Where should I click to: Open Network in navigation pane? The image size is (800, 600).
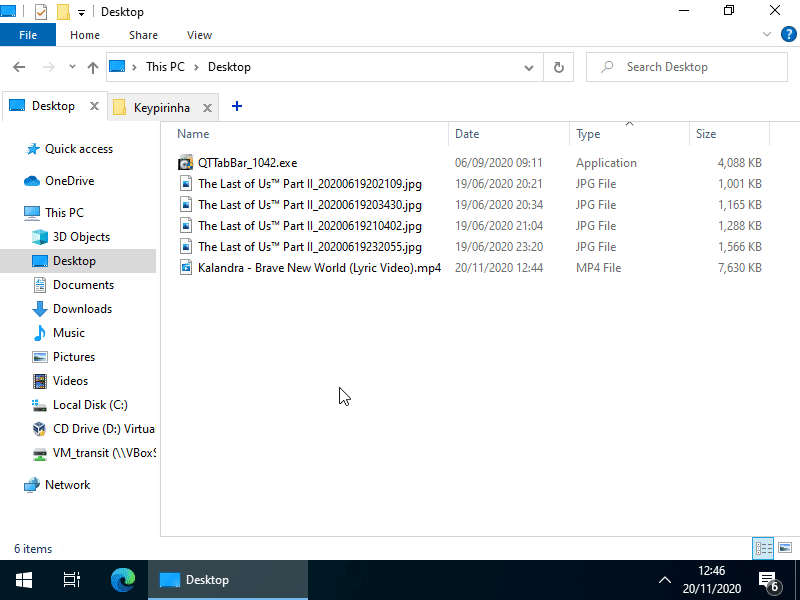tap(58, 485)
